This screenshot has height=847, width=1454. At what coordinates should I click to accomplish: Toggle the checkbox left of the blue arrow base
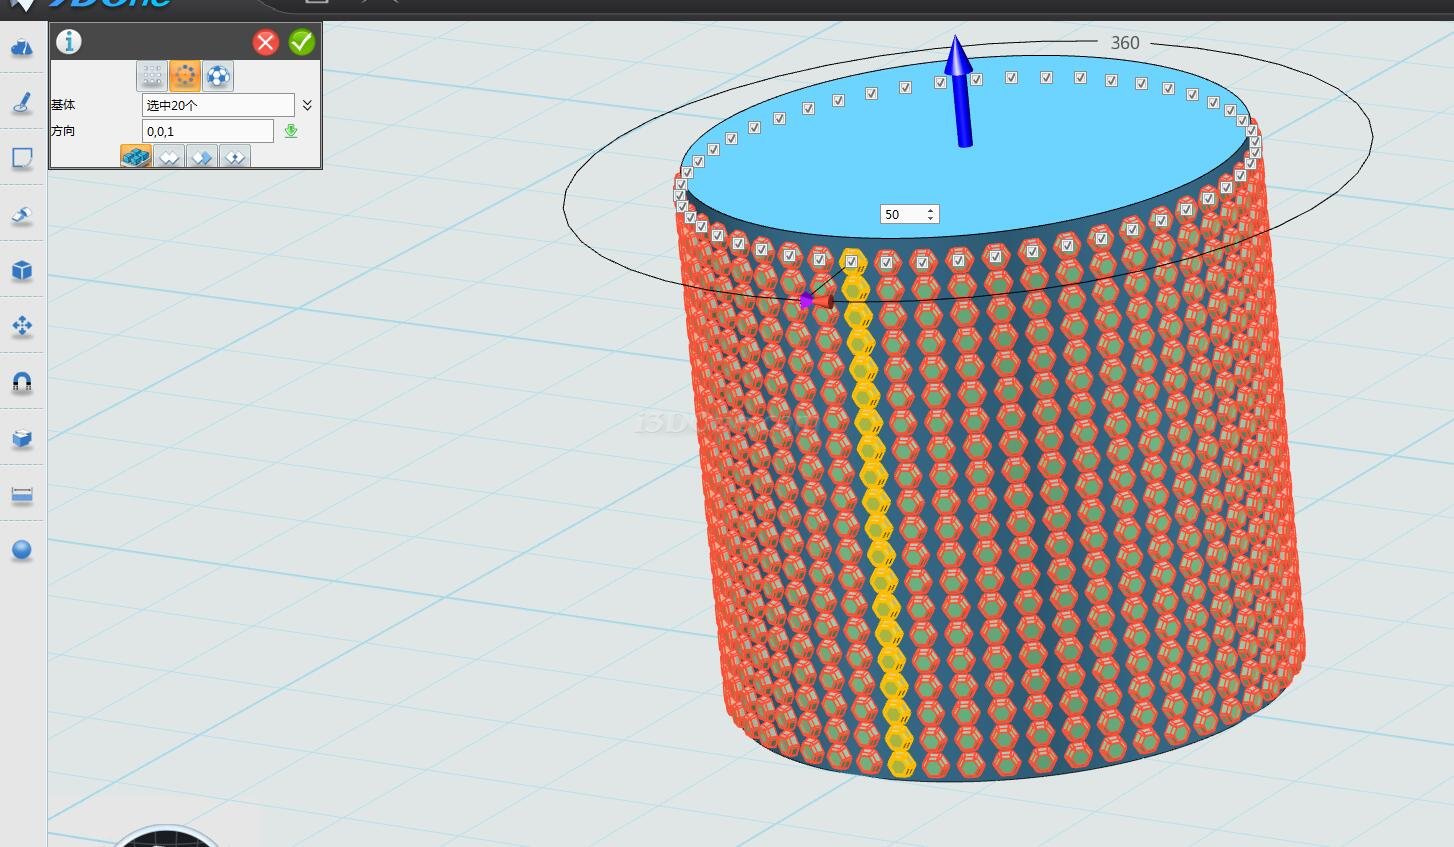point(940,82)
